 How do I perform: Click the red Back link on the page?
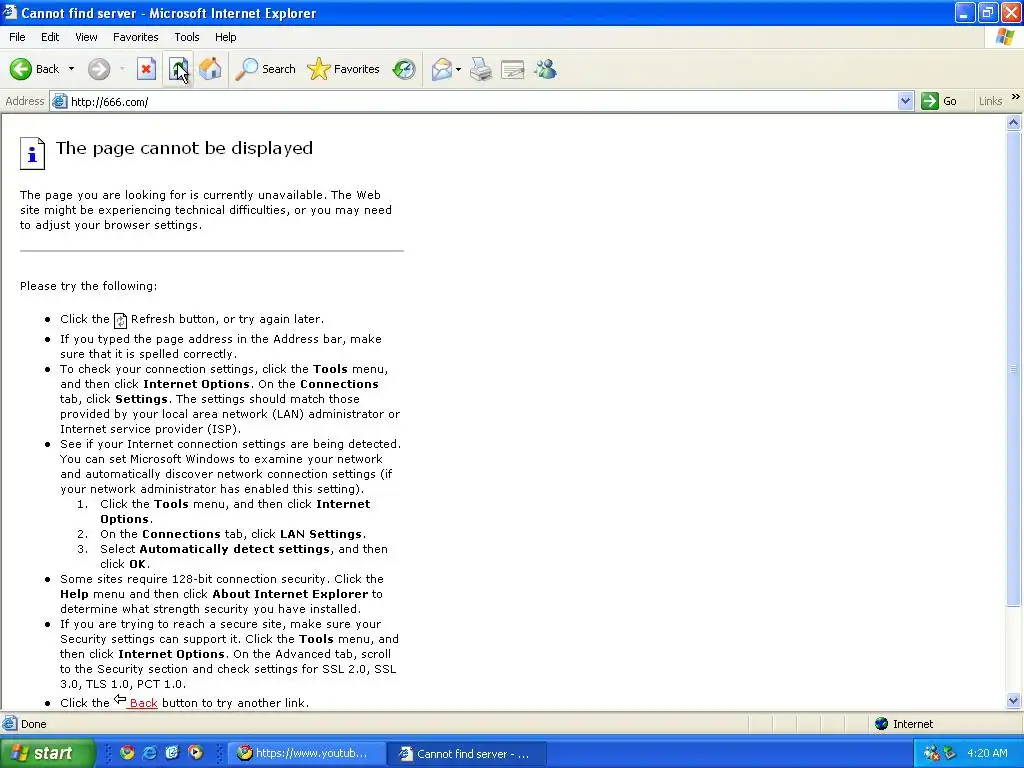[143, 703]
